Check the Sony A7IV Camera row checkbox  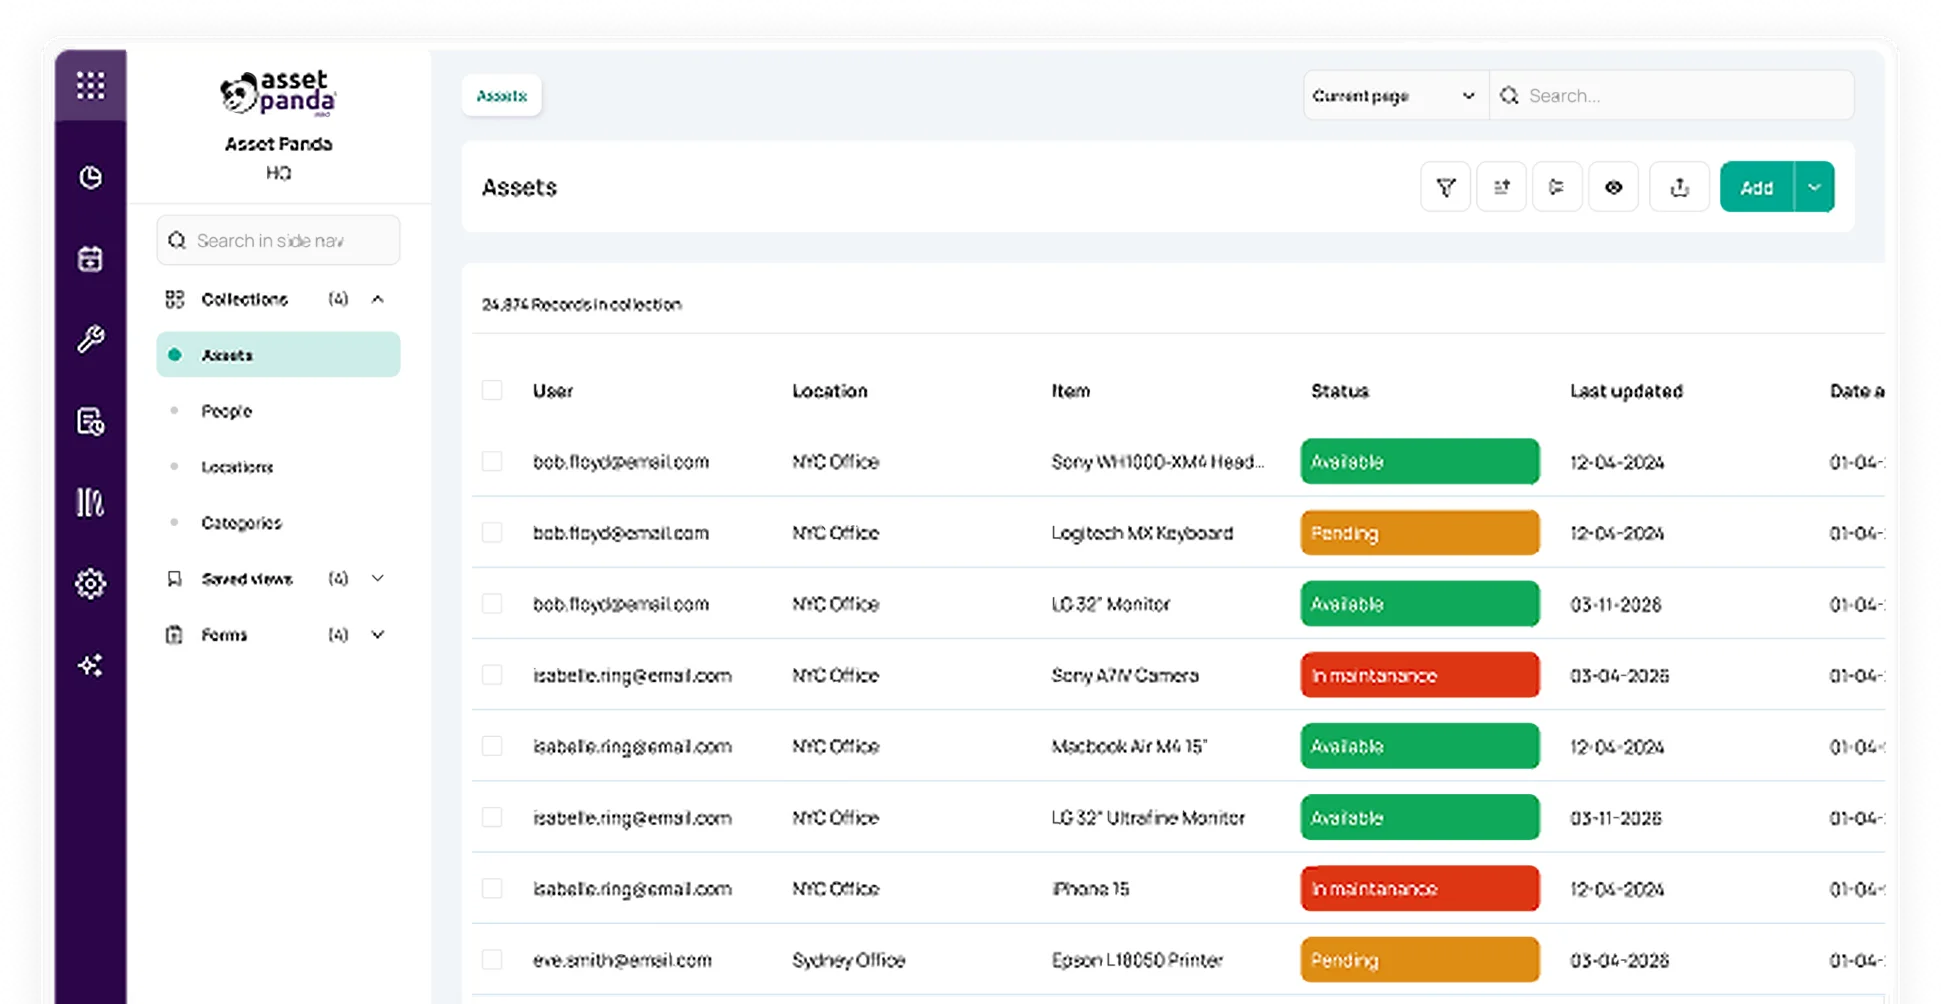(x=492, y=675)
